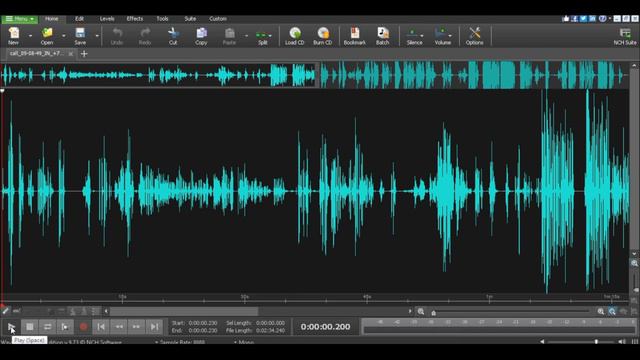The height and width of the screenshot is (360, 640).
Task: Expand the Paste button dropdown arrow
Action: [247, 36]
